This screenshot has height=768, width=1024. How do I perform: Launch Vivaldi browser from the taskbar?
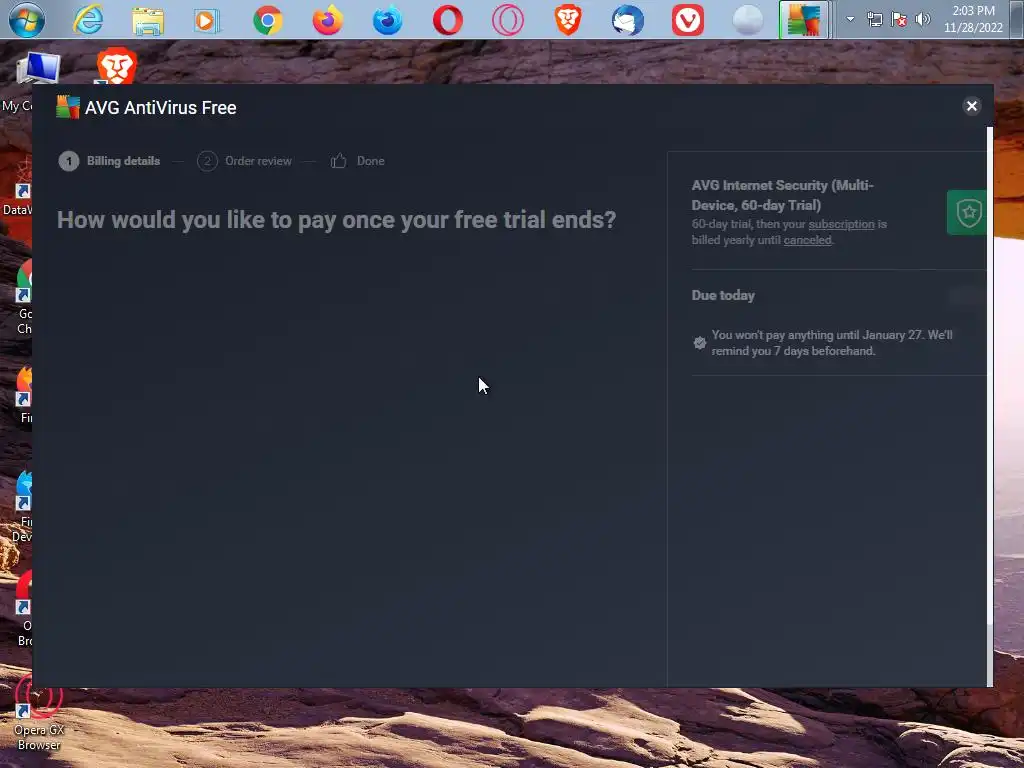pos(688,20)
